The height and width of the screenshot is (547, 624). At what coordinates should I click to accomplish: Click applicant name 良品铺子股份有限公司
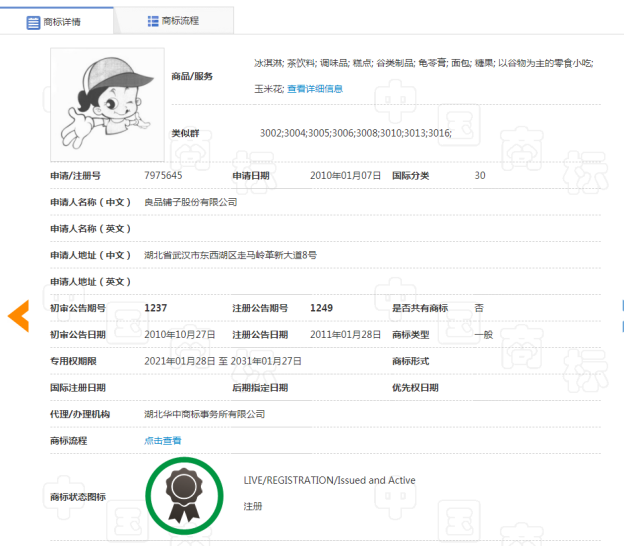[x=191, y=202]
